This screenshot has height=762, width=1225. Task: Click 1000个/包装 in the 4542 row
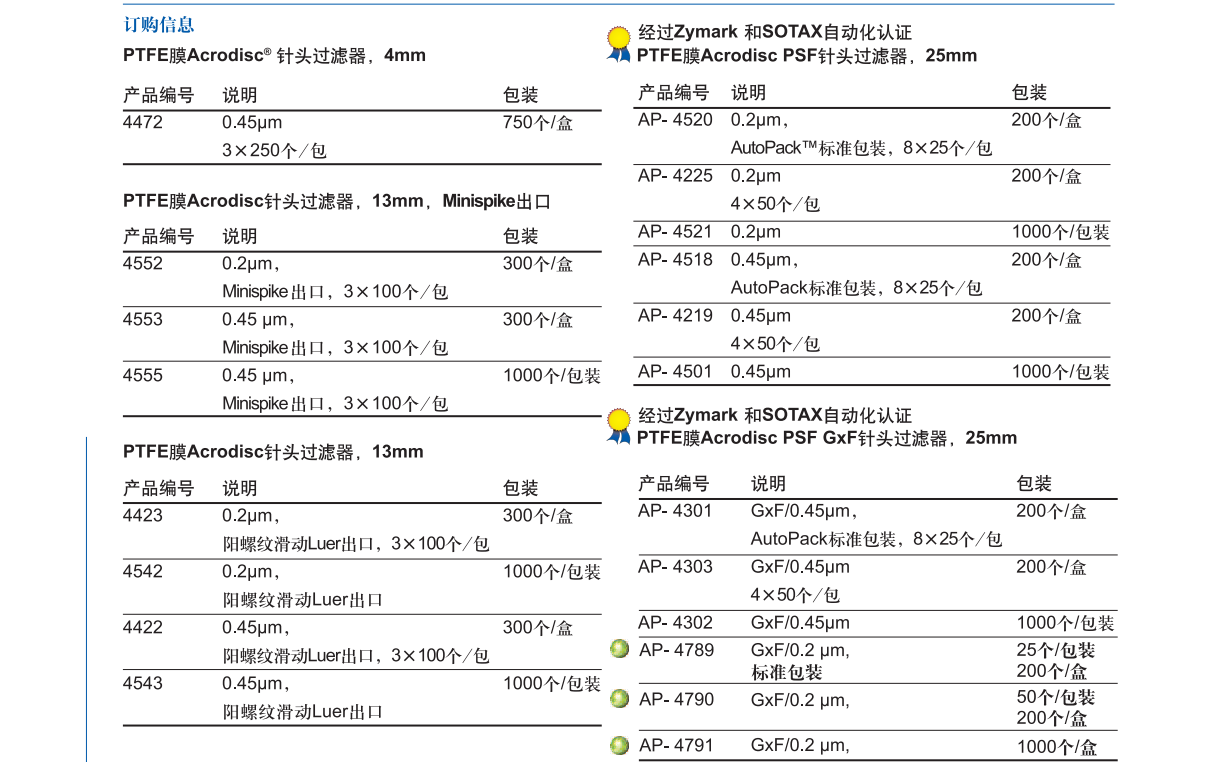coord(552,572)
